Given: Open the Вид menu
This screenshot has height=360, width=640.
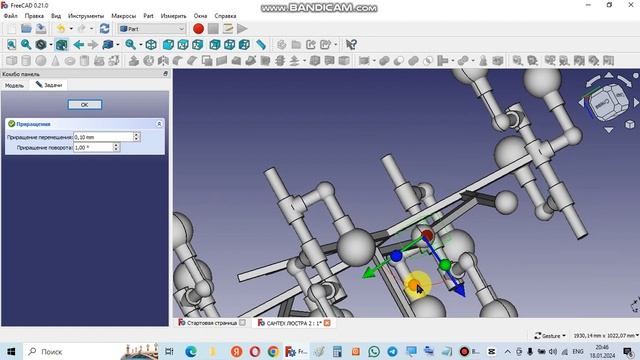Looking at the screenshot, I should (56, 16).
